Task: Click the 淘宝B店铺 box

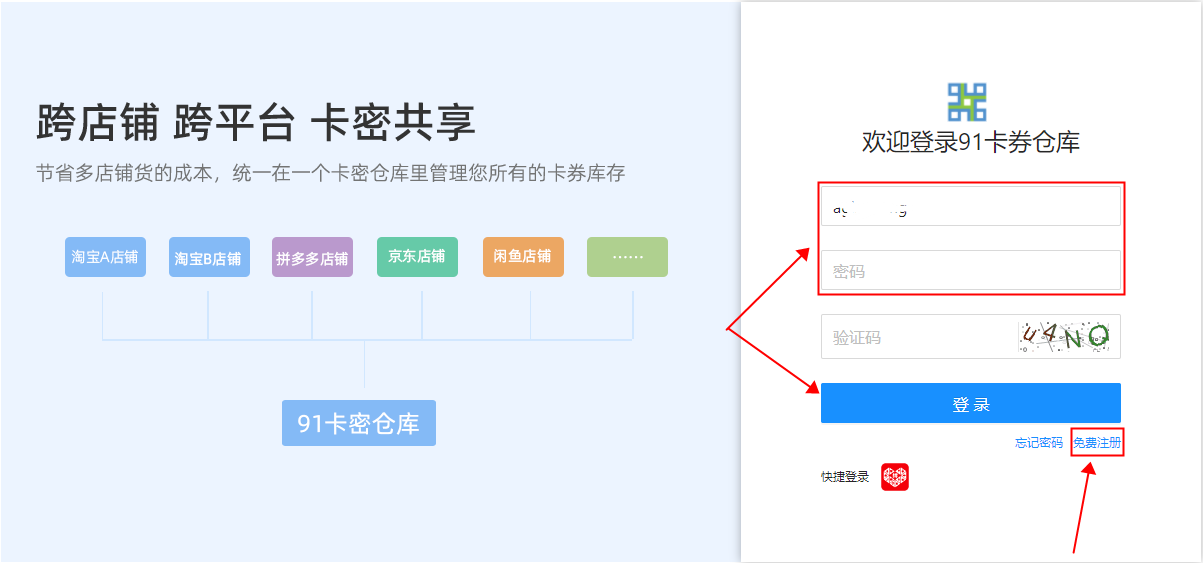Action: click(x=208, y=257)
